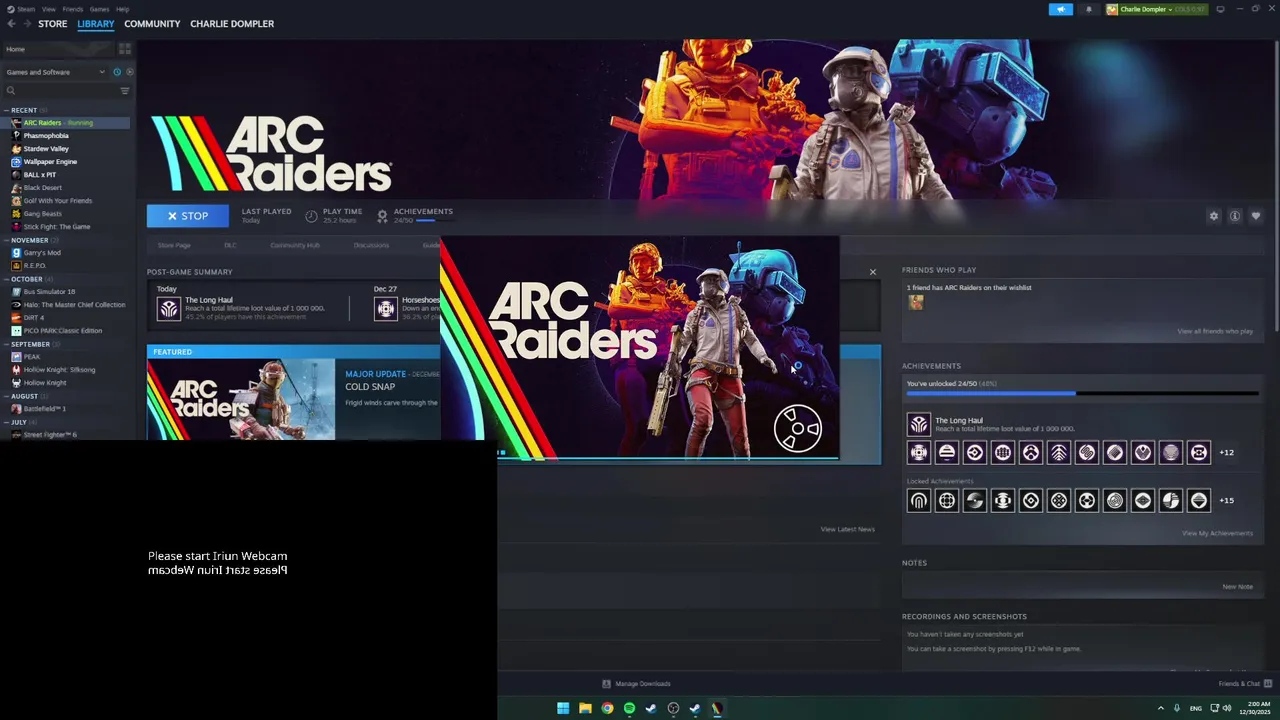Open the CHARLIE DOMPLER profile tab
1280x720 pixels.
[232, 24]
